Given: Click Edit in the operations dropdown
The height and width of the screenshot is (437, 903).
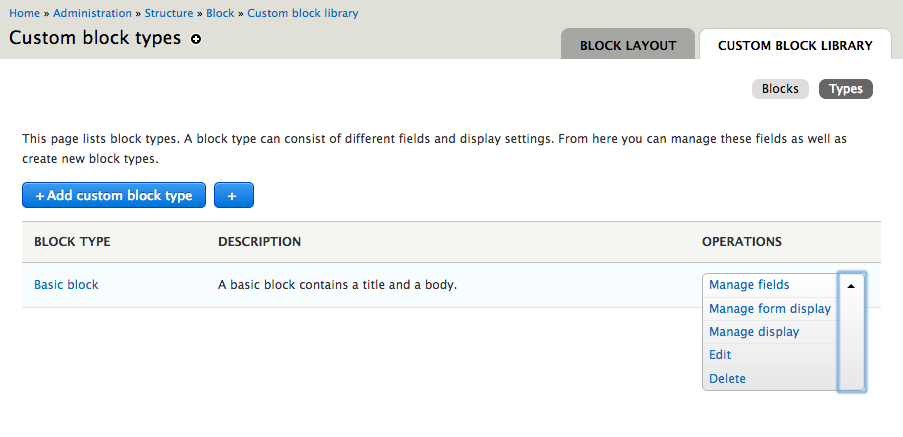Looking at the screenshot, I should (720, 355).
